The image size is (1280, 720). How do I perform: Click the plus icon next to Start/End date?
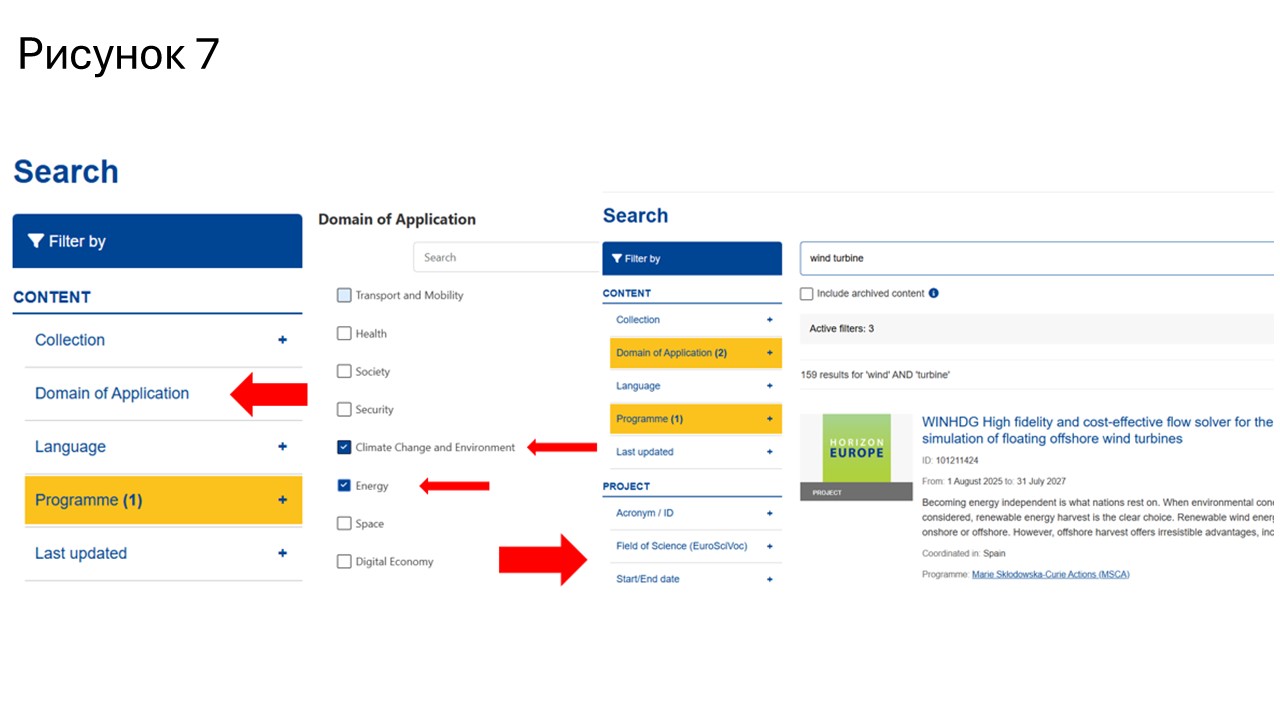pos(769,579)
